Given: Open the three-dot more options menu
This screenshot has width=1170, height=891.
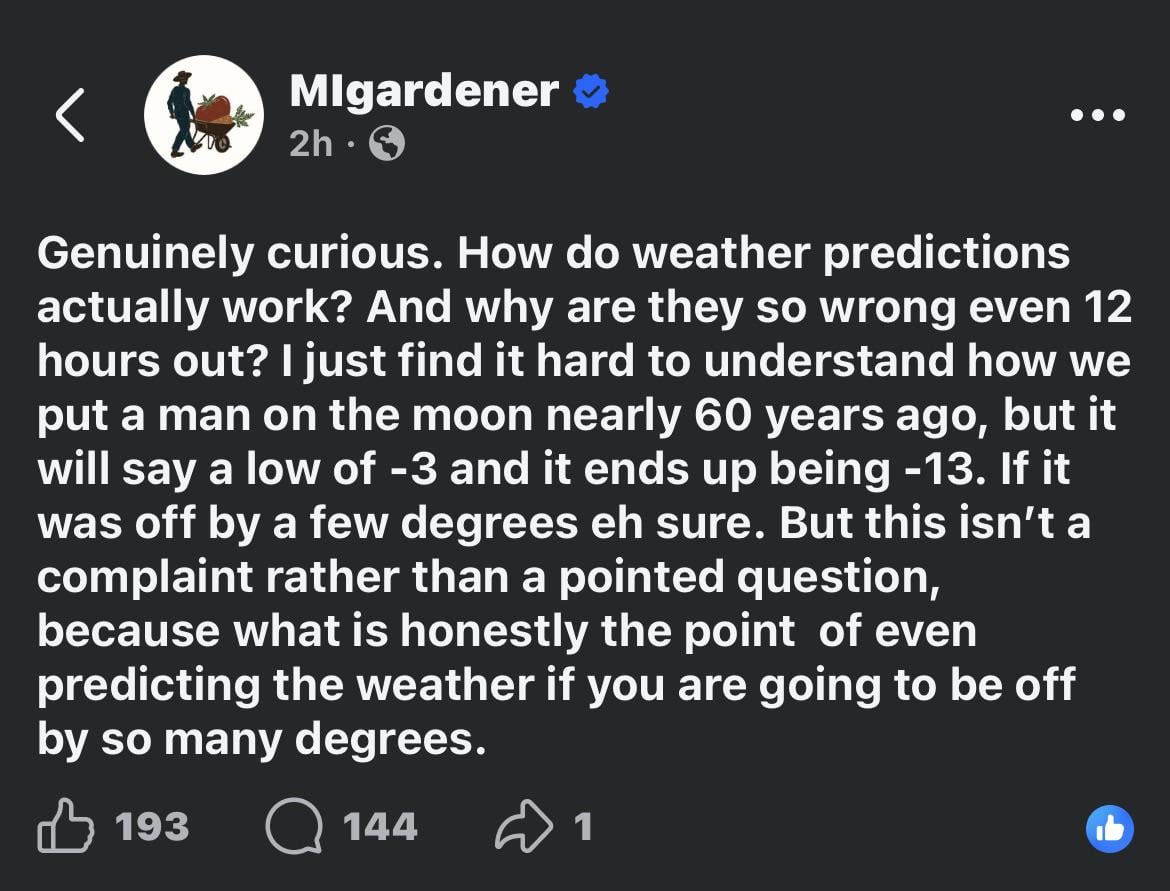Looking at the screenshot, I should pos(1097,115).
